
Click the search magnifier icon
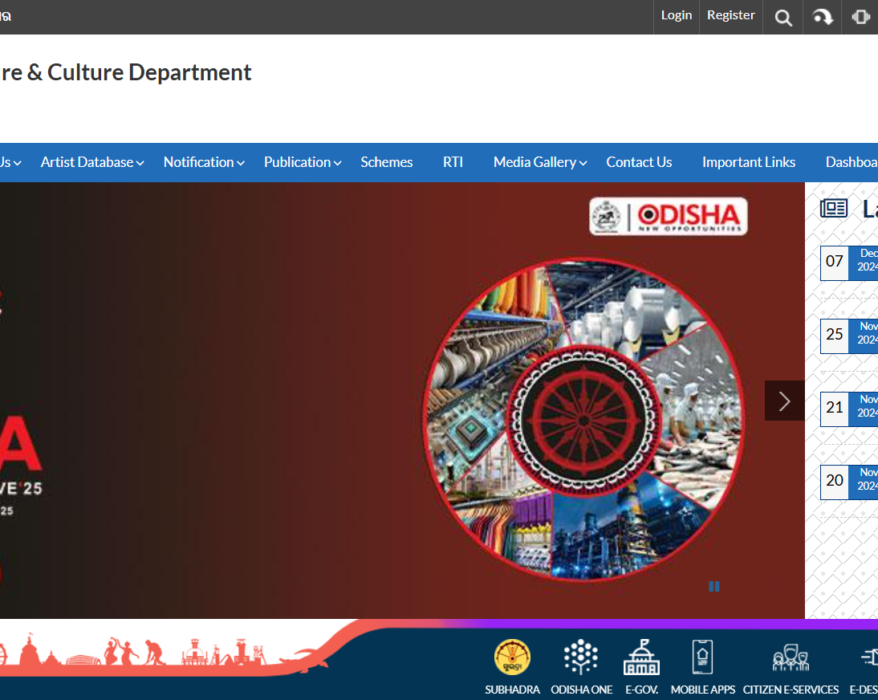(x=783, y=17)
